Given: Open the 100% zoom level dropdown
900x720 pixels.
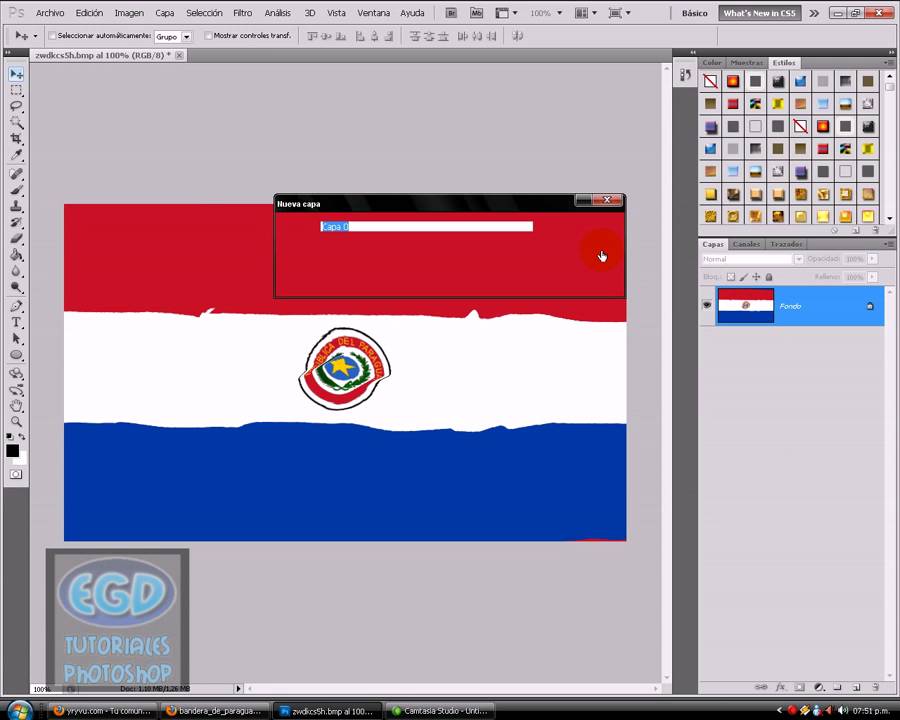Looking at the screenshot, I should tap(560, 13).
